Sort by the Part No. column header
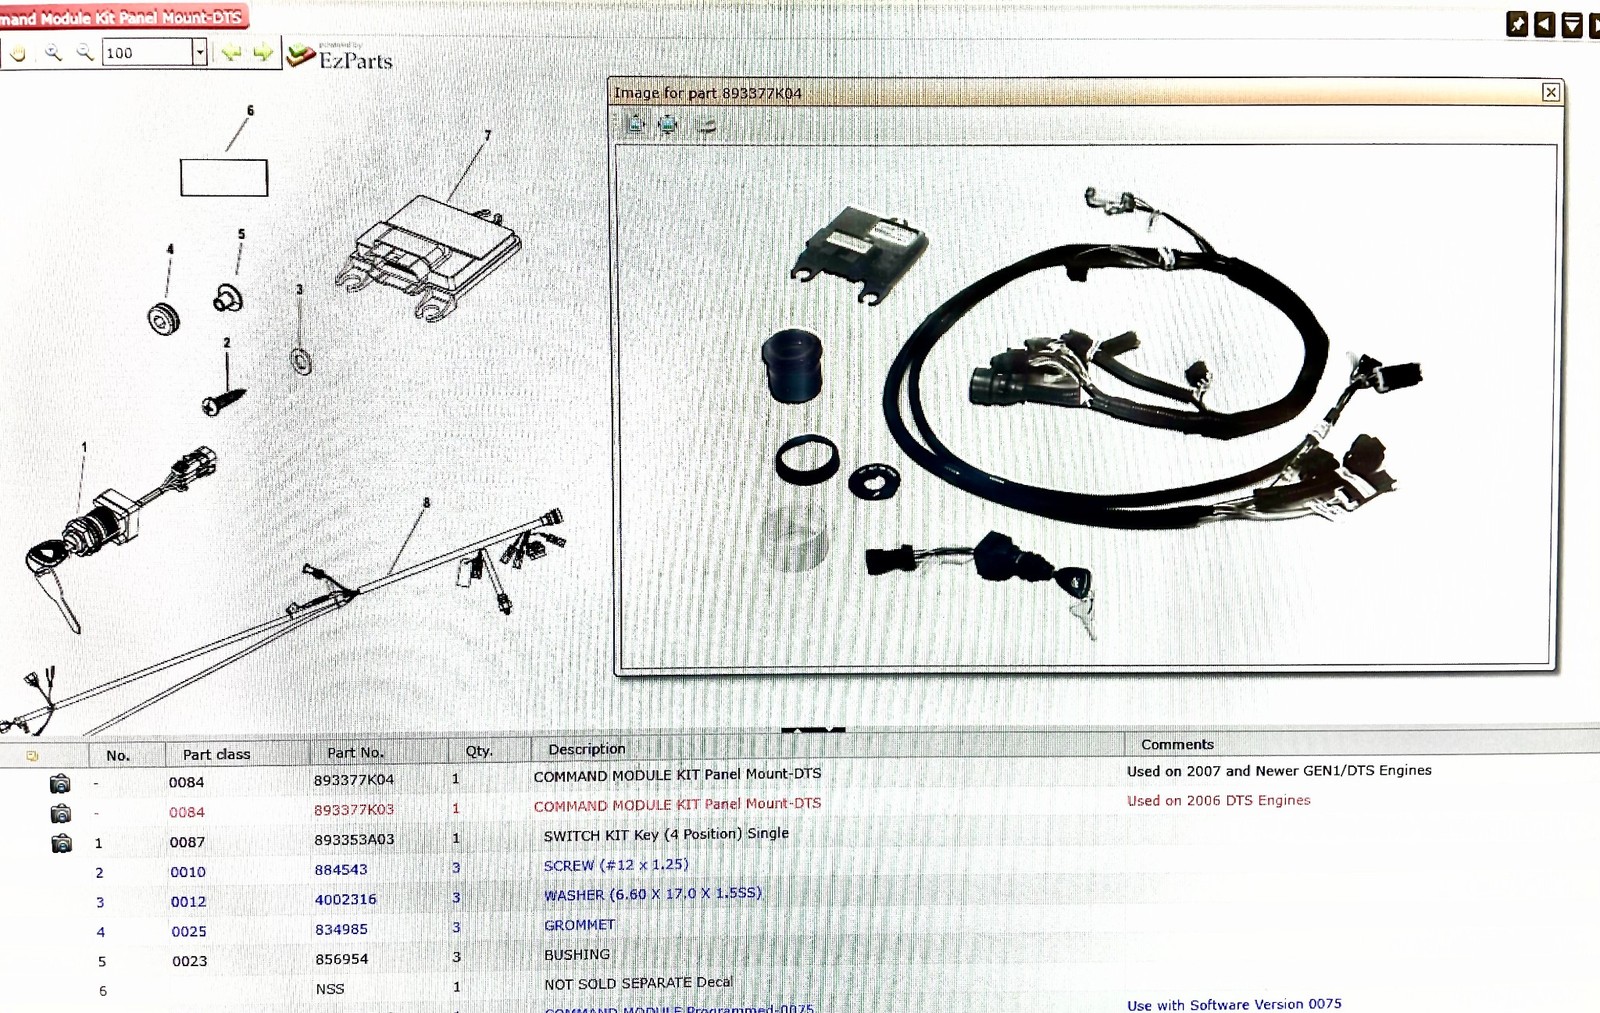This screenshot has height=1013, width=1600. click(x=355, y=752)
